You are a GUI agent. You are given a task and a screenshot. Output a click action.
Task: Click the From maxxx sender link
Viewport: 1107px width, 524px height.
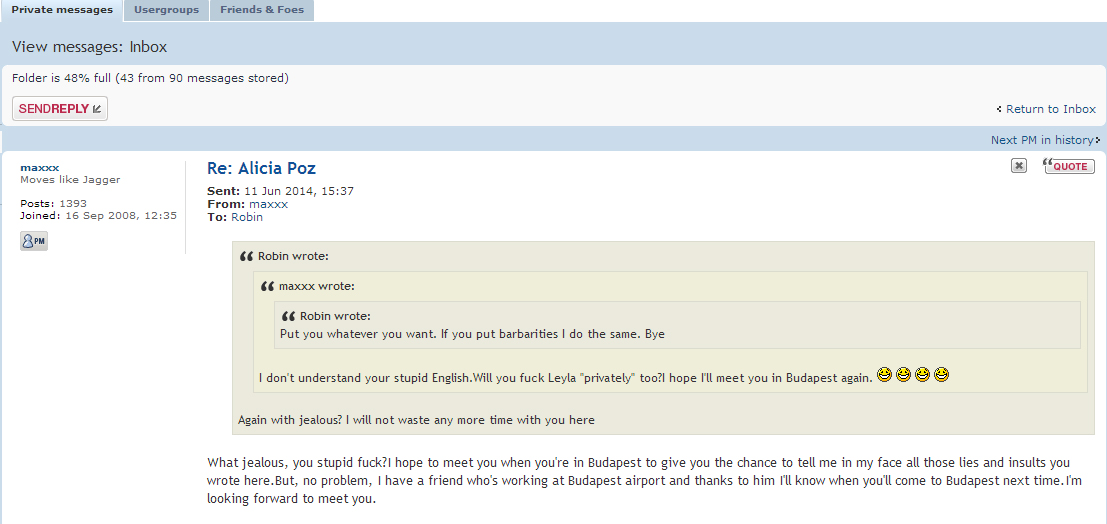(268, 204)
